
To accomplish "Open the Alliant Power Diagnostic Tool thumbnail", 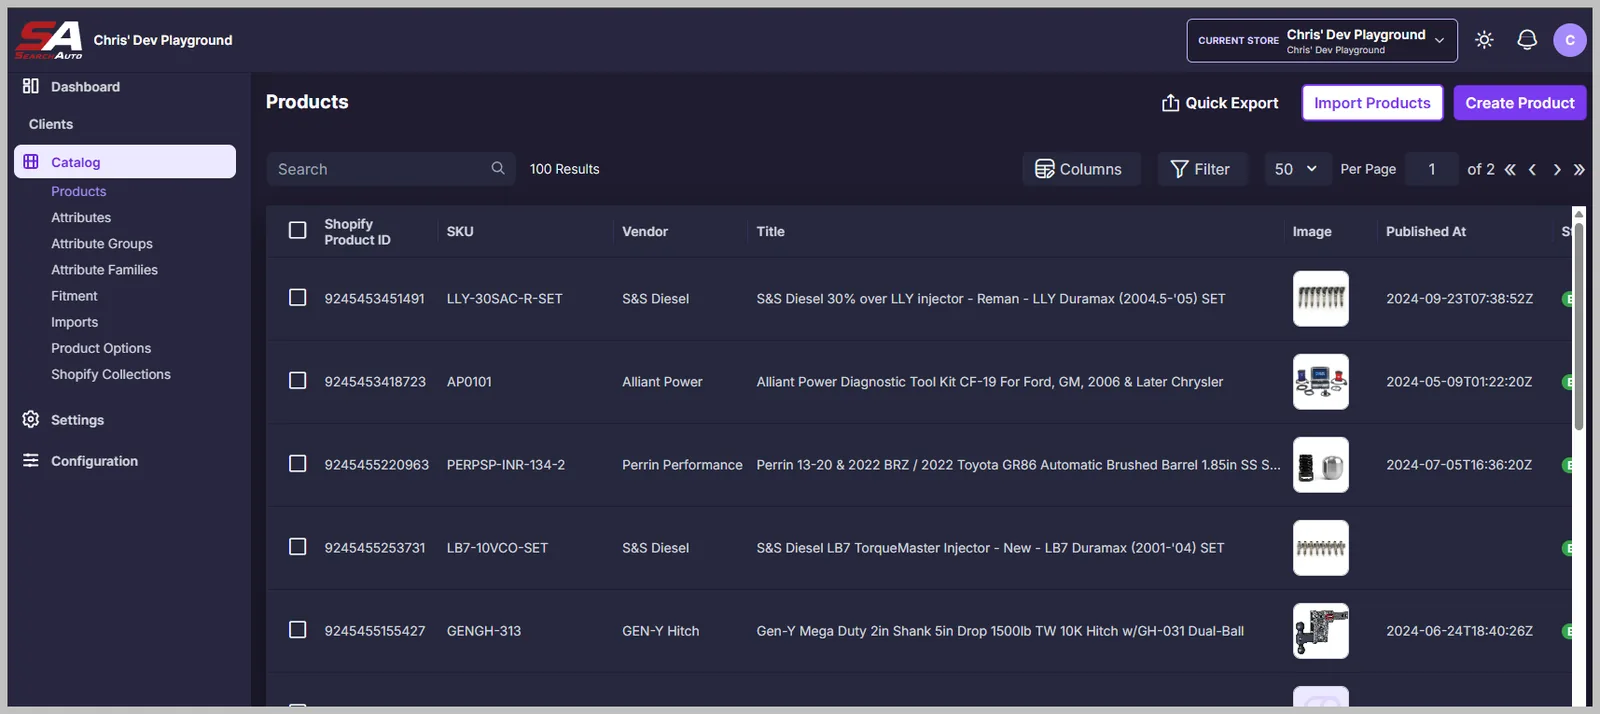I will (1320, 381).
